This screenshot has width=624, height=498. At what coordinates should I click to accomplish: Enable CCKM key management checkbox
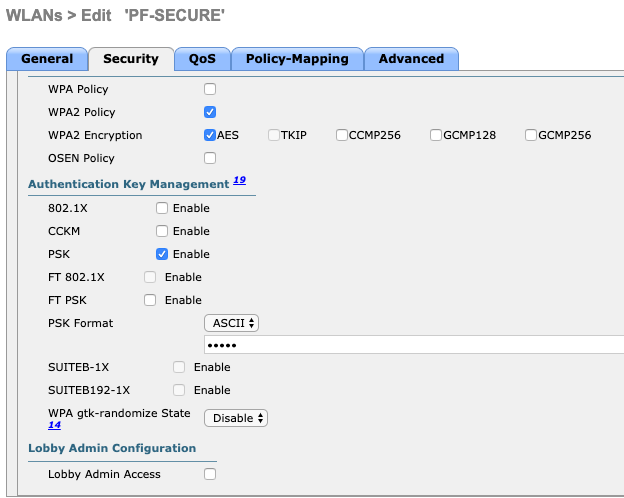162,231
